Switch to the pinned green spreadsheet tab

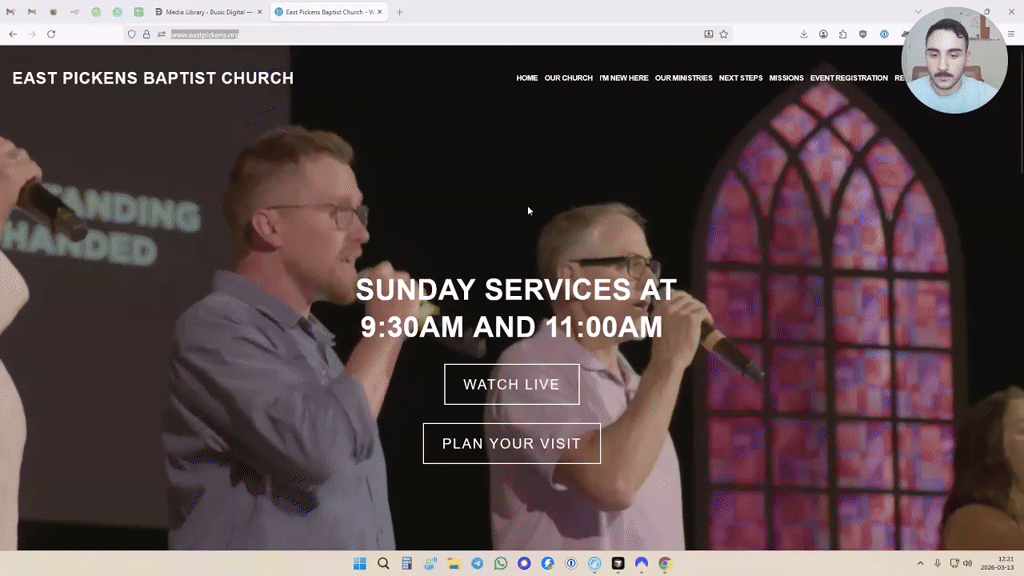click(138, 12)
